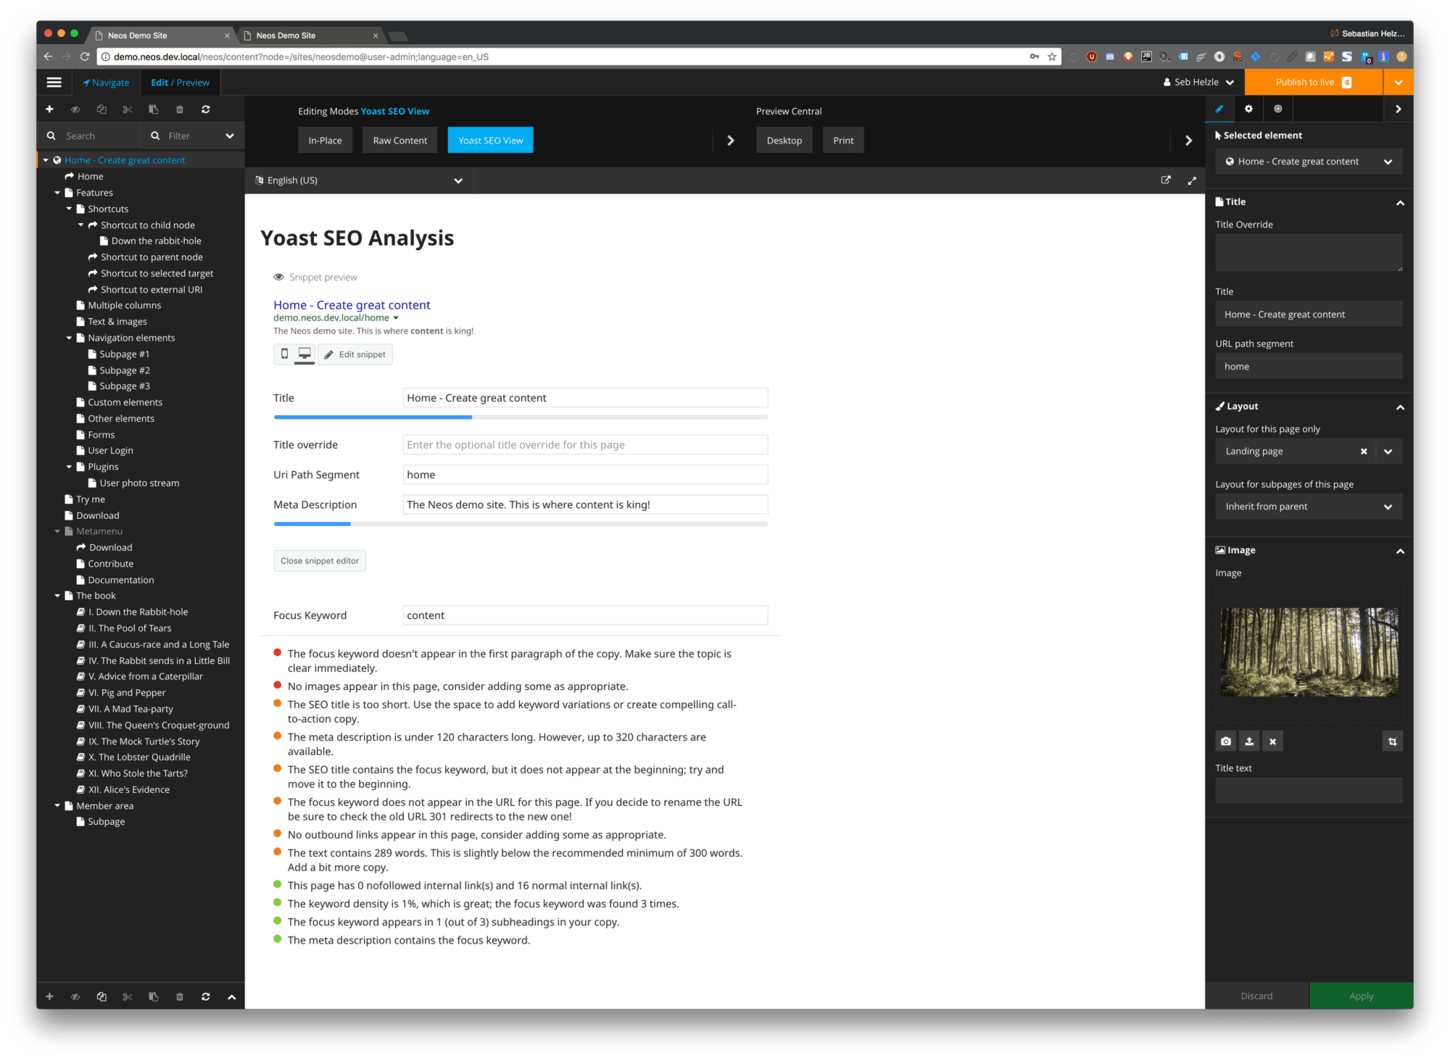The image size is (1450, 1061).
Task: Switch preview to Print mode
Action: point(843,140)
